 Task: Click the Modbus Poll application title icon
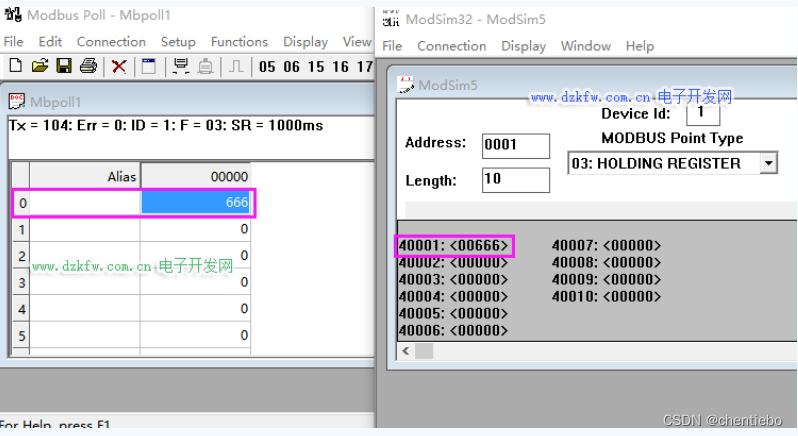[x=13, y=15]
